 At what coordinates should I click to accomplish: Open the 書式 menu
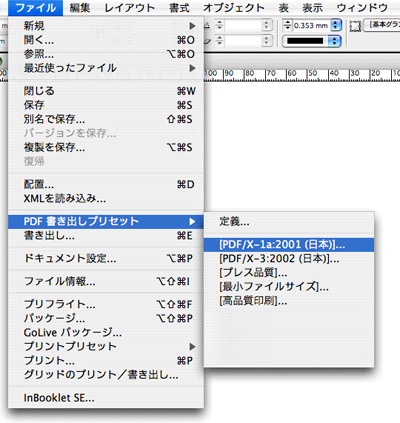pos(179,8)
